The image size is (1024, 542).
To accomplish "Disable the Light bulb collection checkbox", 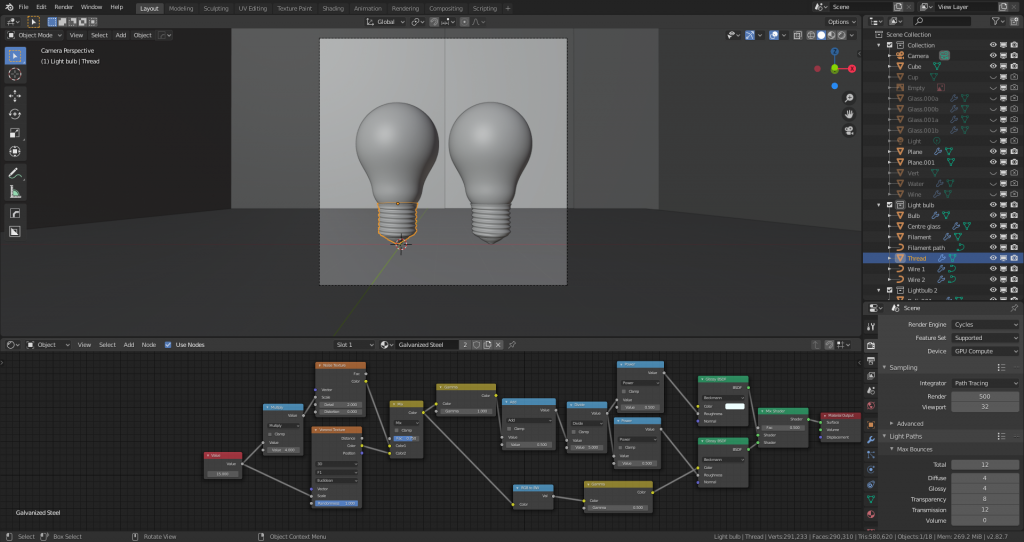I will (x=888, y=205).
